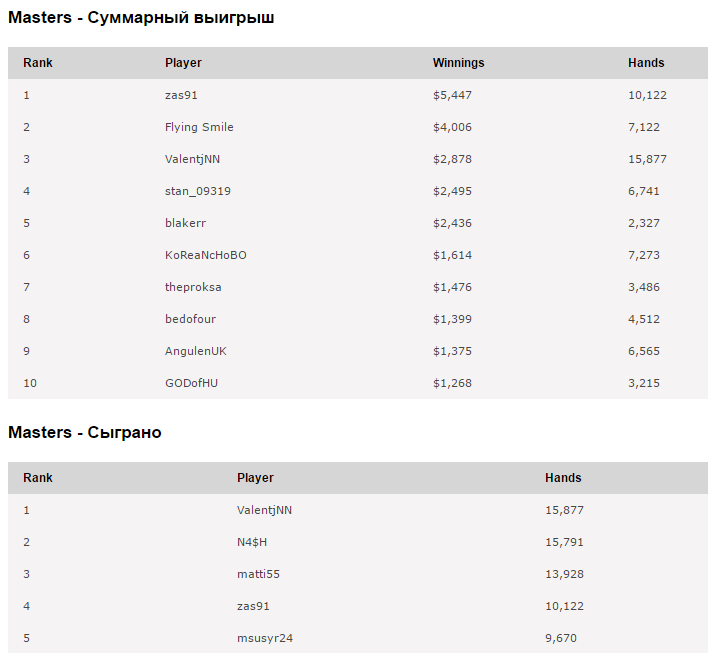Click KoReaNcHoBO player name
Screen dimensions: 708x653
(205, 255)
